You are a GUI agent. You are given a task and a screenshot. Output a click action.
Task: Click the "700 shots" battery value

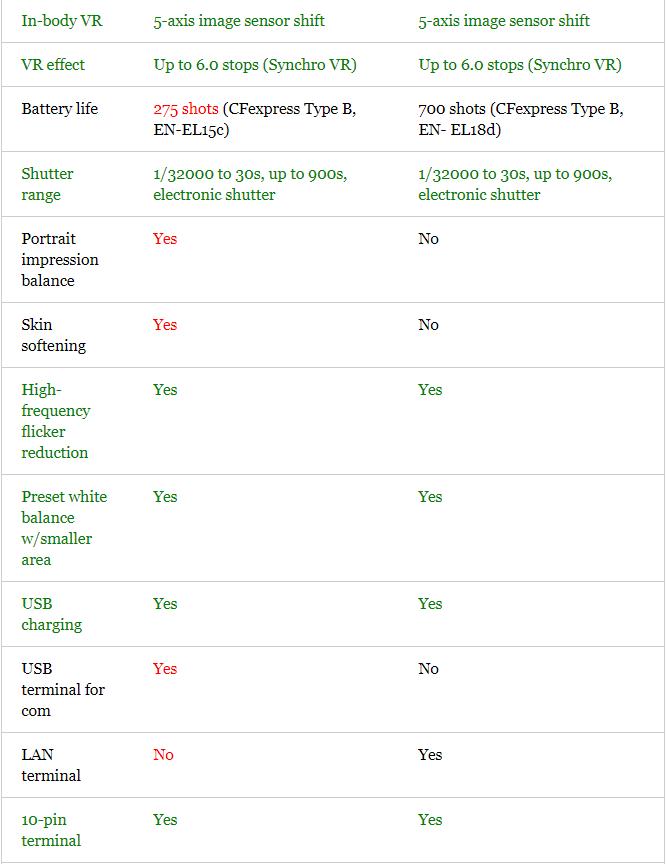pyautogui.click(x=452, y=109)
